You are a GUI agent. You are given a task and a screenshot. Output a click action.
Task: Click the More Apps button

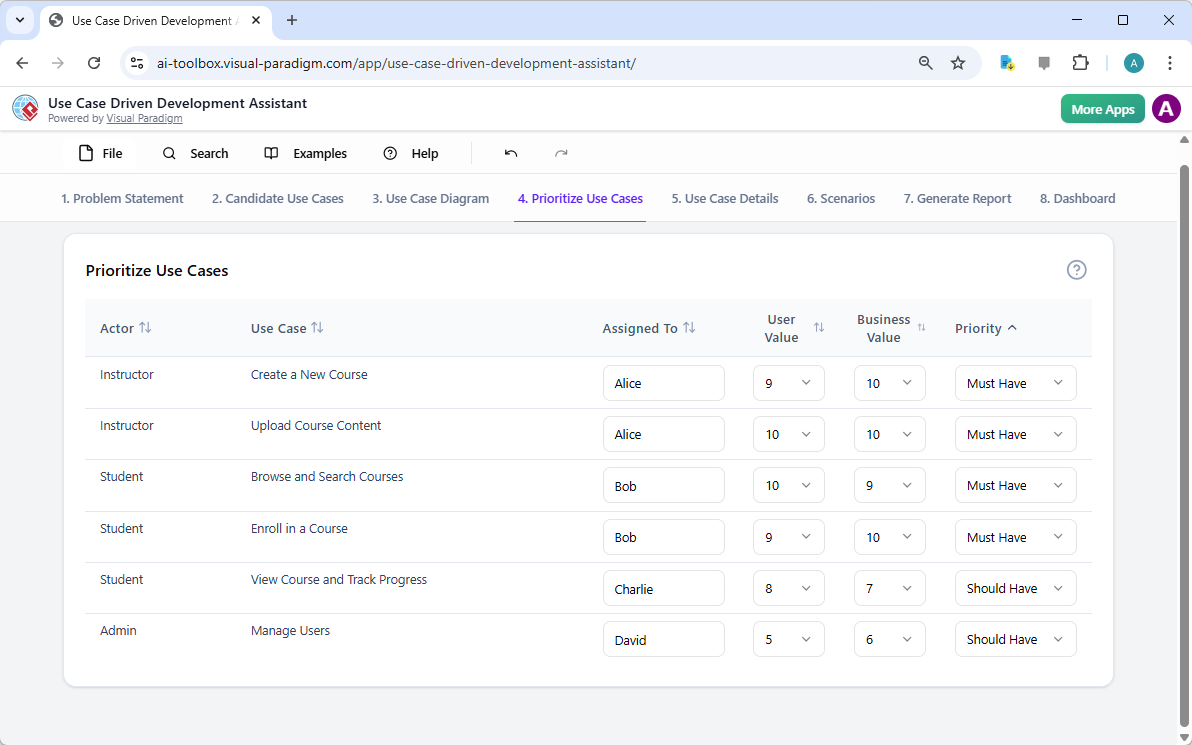[x=1102, y=108]
